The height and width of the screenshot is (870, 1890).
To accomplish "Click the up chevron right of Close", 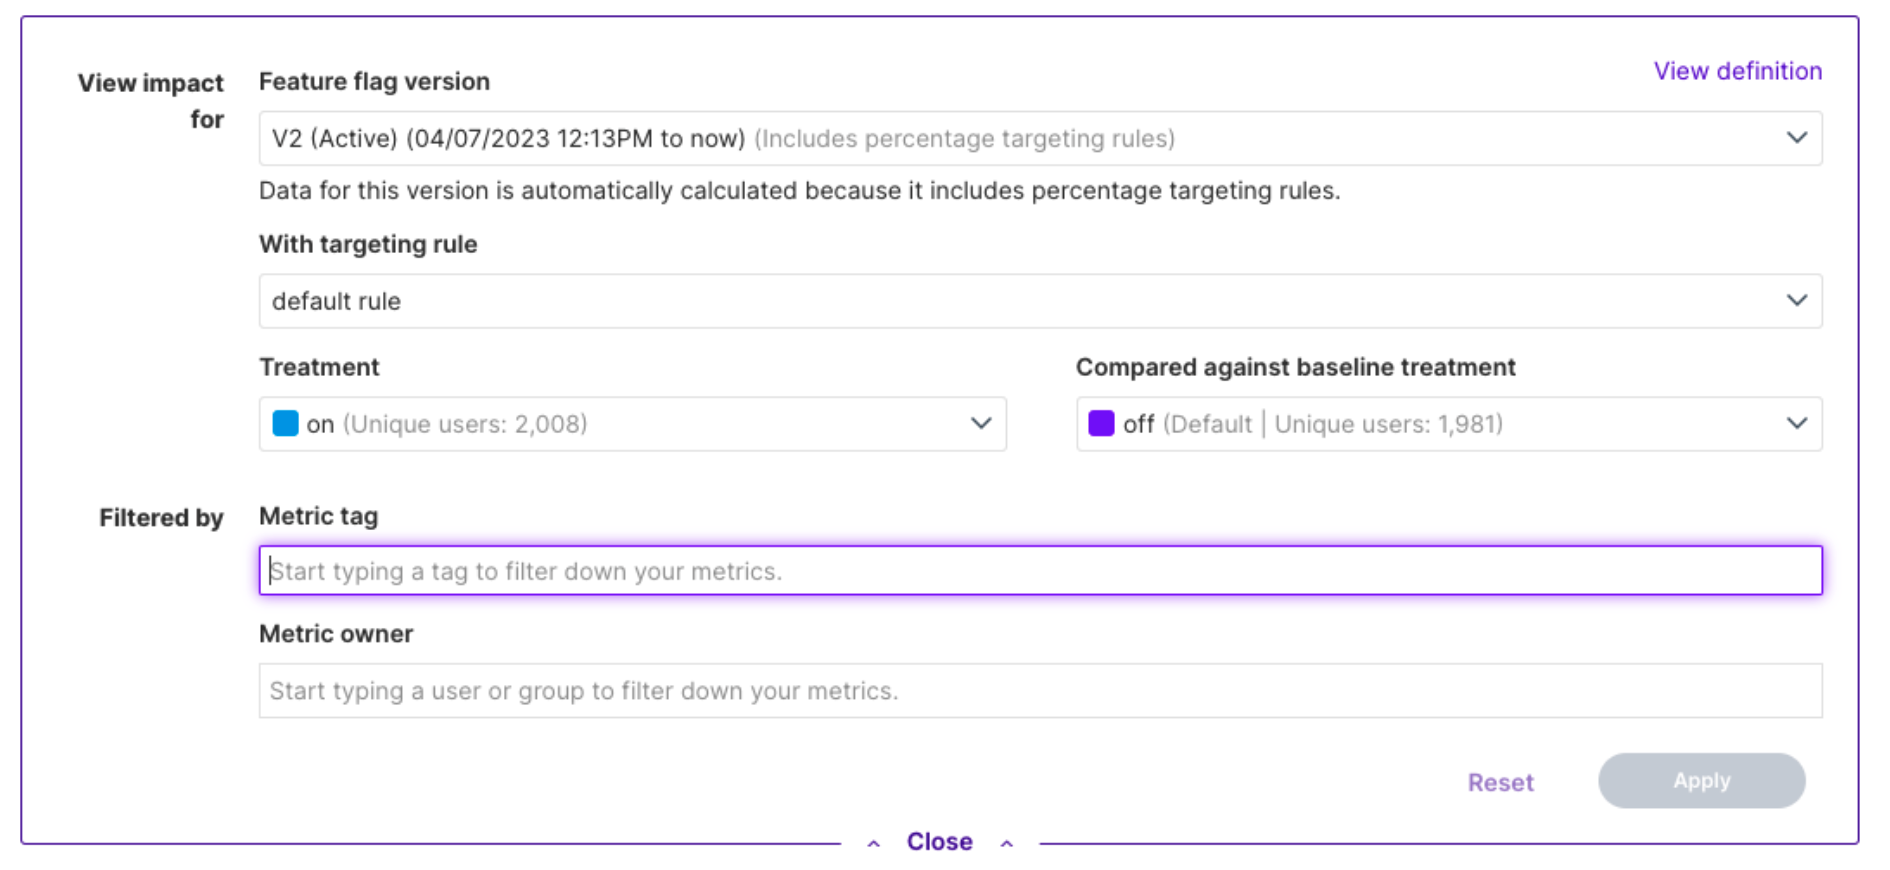I will [x=1007, y=844].
